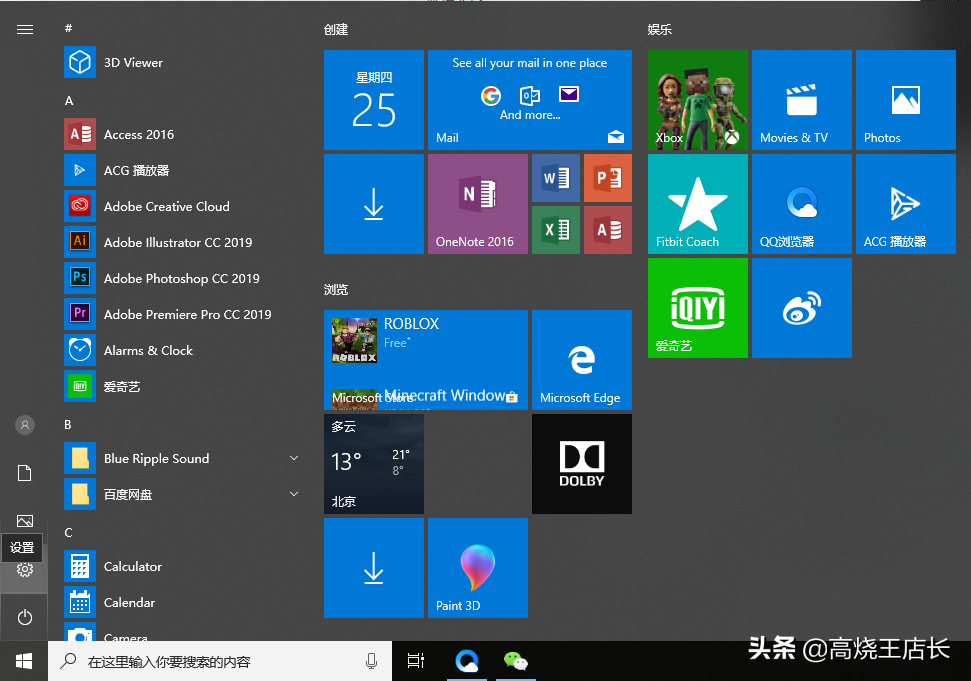Click the 娱乐 group heading

point(660,30)
